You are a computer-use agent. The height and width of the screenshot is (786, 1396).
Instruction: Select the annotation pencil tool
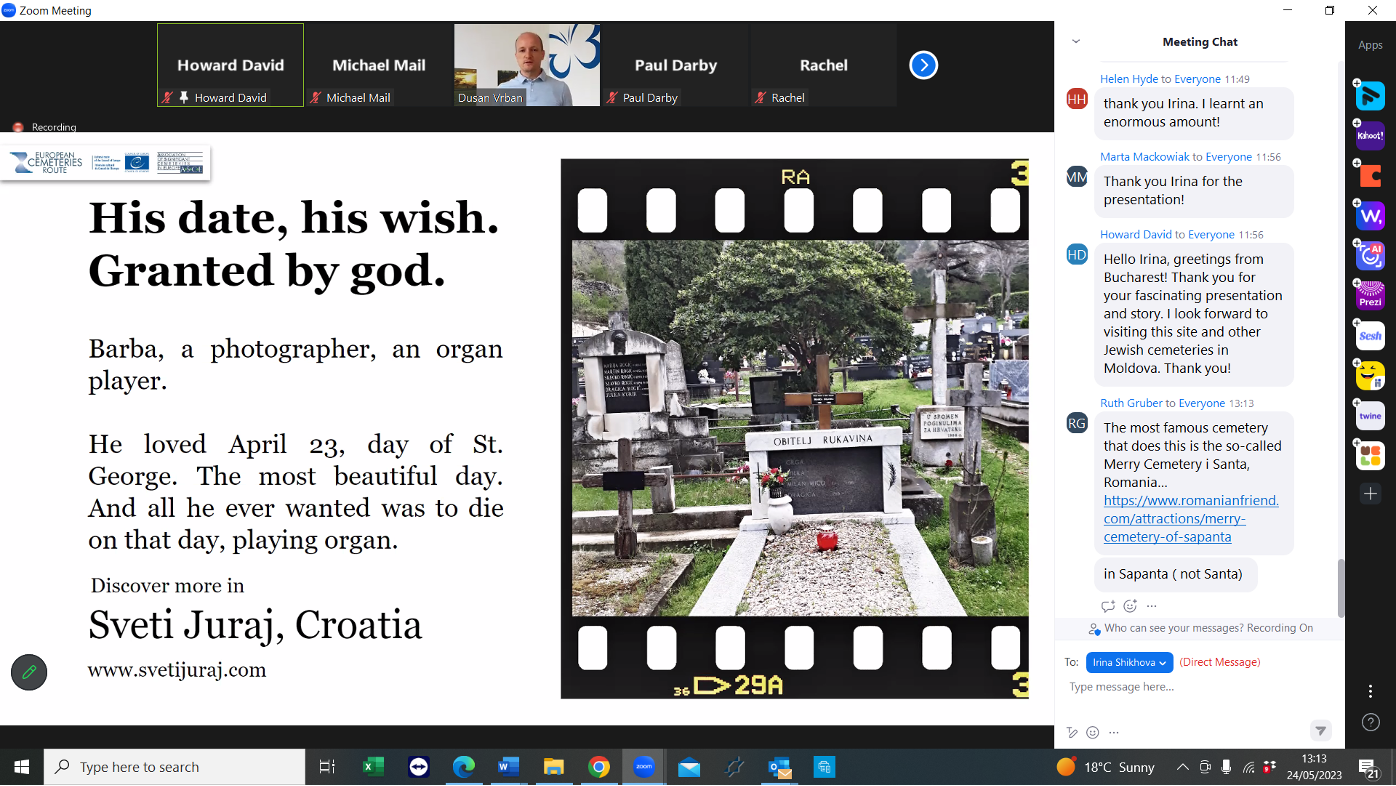pyautogui.click(x=28, y=672)
